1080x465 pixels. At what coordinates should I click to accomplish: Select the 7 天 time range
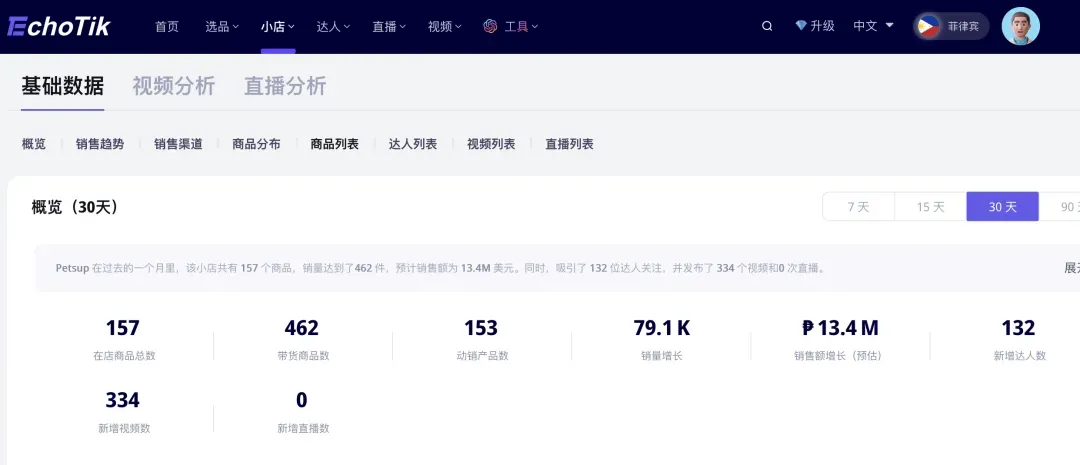tap(858, 207)
